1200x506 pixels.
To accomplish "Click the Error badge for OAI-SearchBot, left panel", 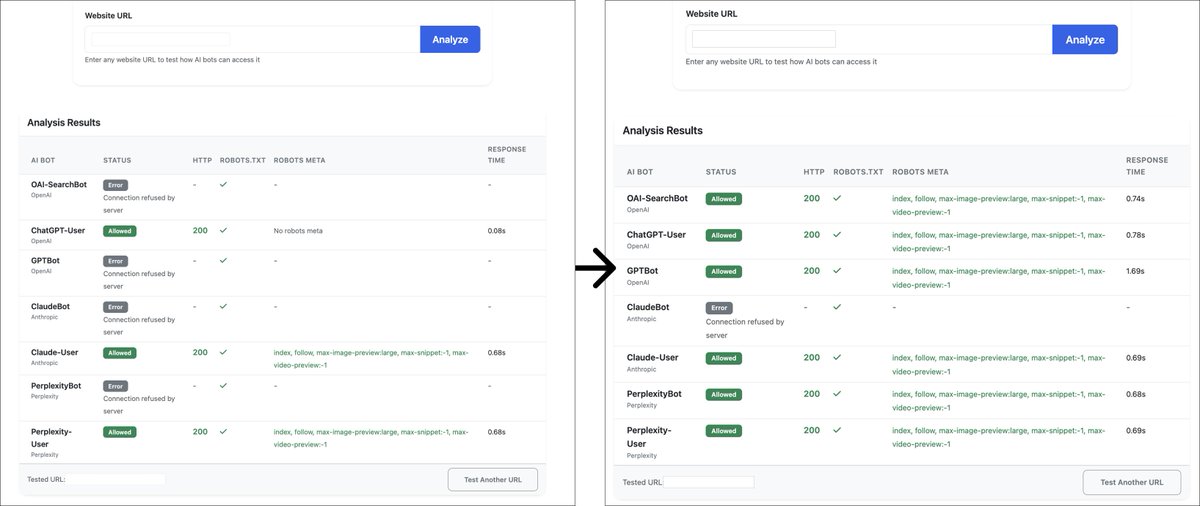I will [115, 185].
